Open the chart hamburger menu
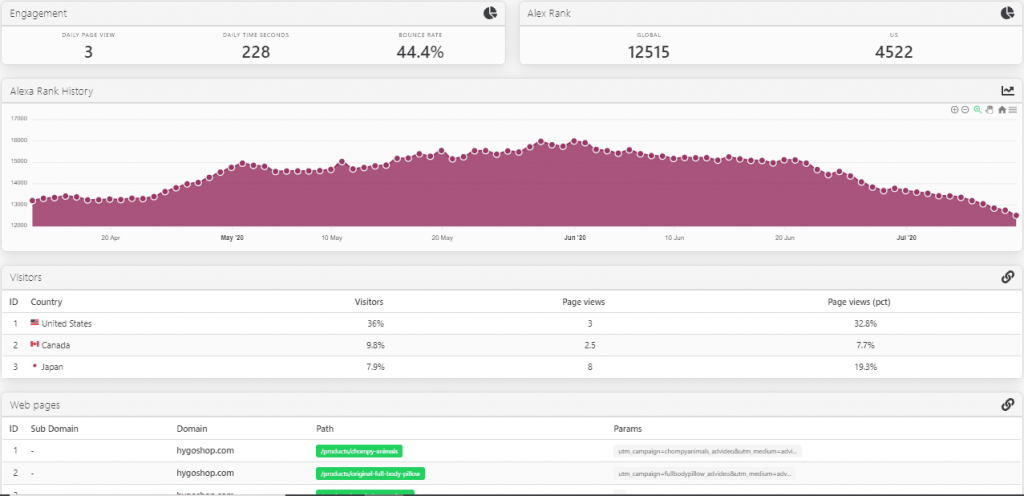 (x=1012, y=110)
